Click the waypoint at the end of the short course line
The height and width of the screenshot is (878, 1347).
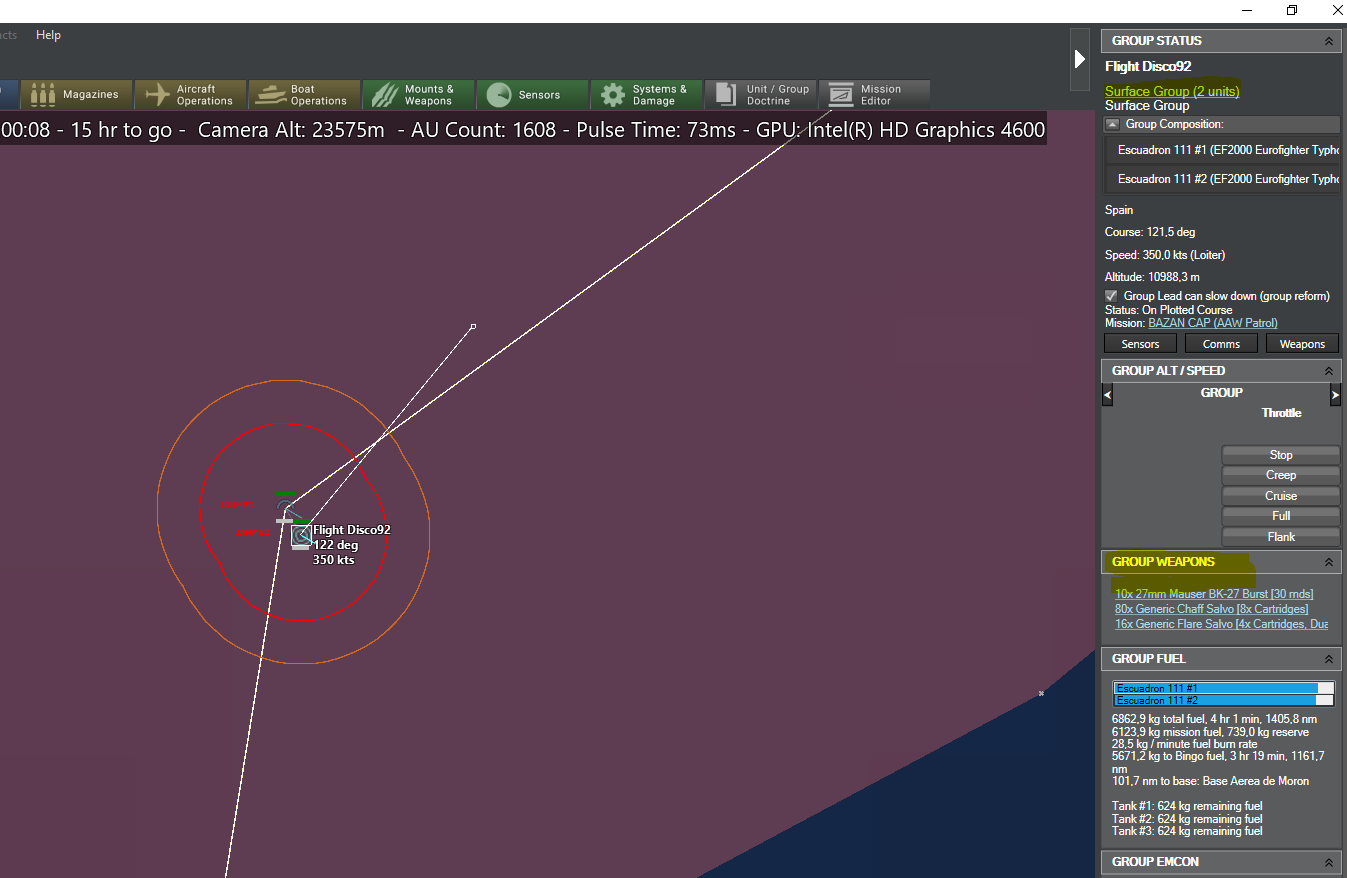click(473, 326)
